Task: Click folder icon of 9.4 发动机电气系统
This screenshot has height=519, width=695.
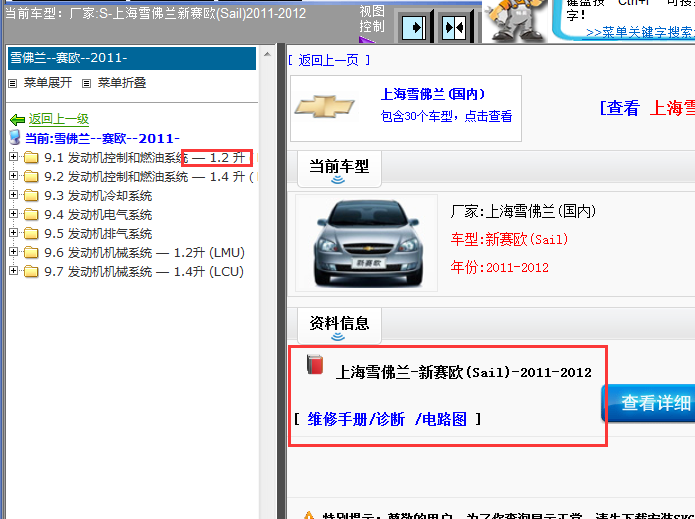Action: [31, 215]
